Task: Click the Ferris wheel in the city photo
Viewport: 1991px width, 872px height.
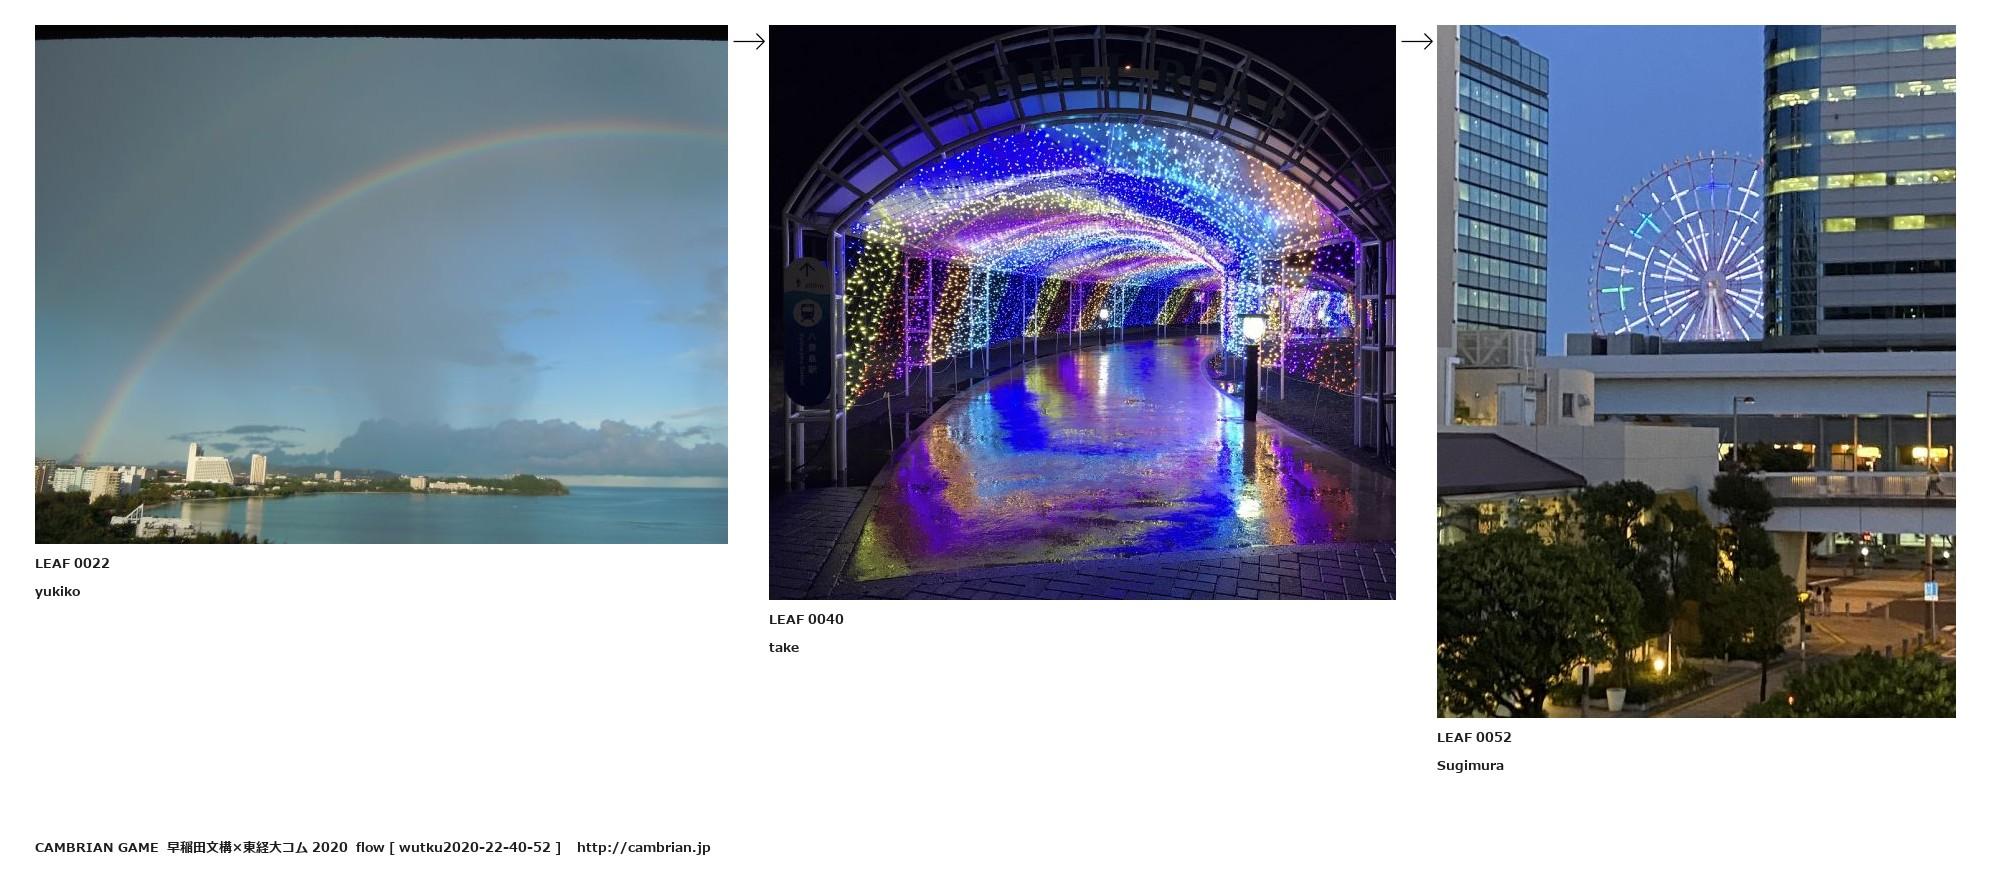Action: 1679,250
